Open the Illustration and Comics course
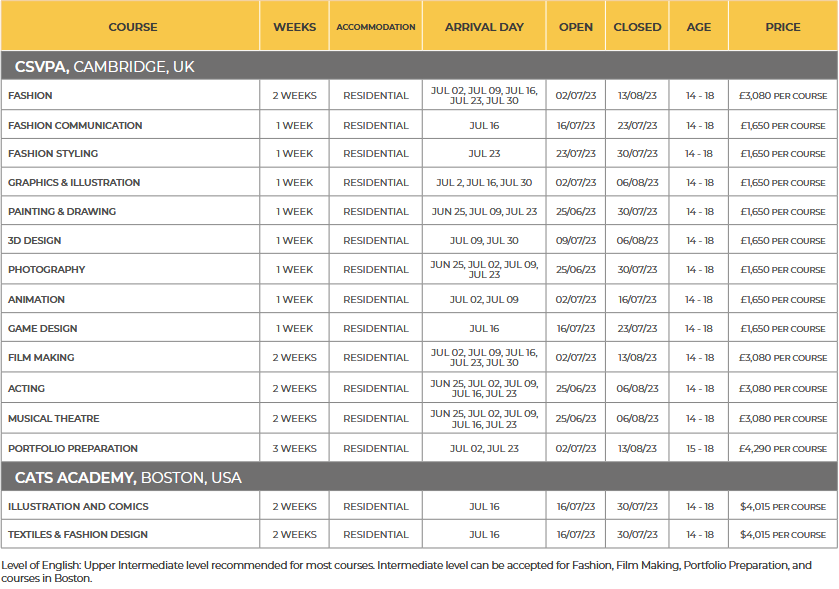The width and height of the screenshot is (839, 589). click(78, 507)
